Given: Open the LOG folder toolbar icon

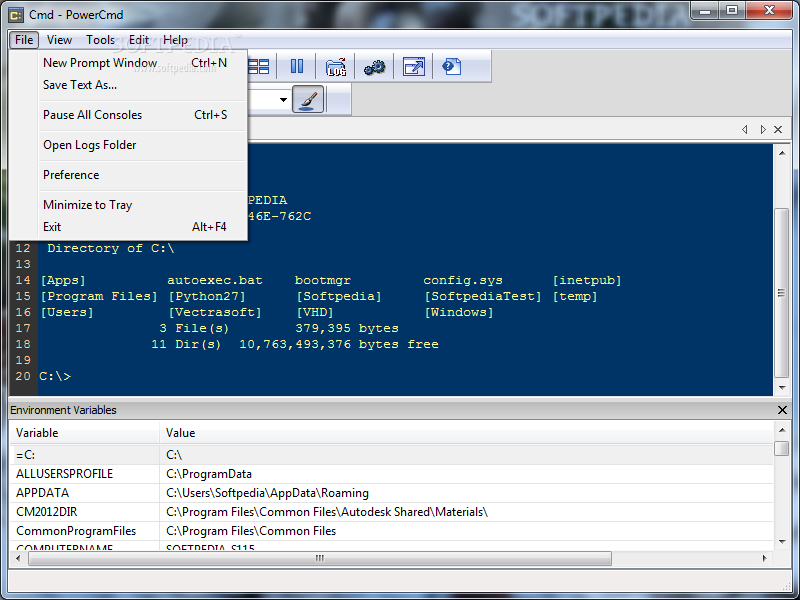Looking at the screenshot, I should click(x=336, y=67).
